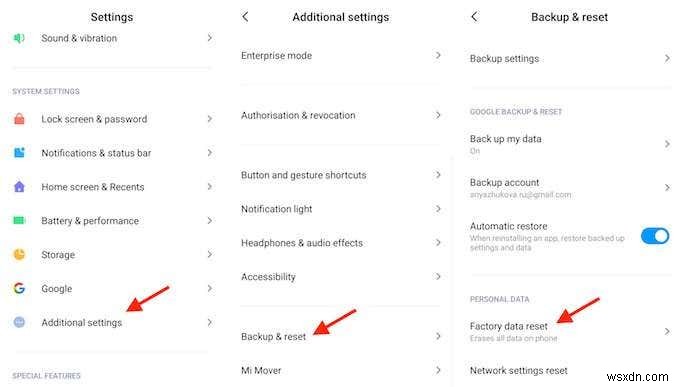This screenshot has width=680, height=387.
Task: Expand the Backup settings chevron
Action: coord(667,58)
